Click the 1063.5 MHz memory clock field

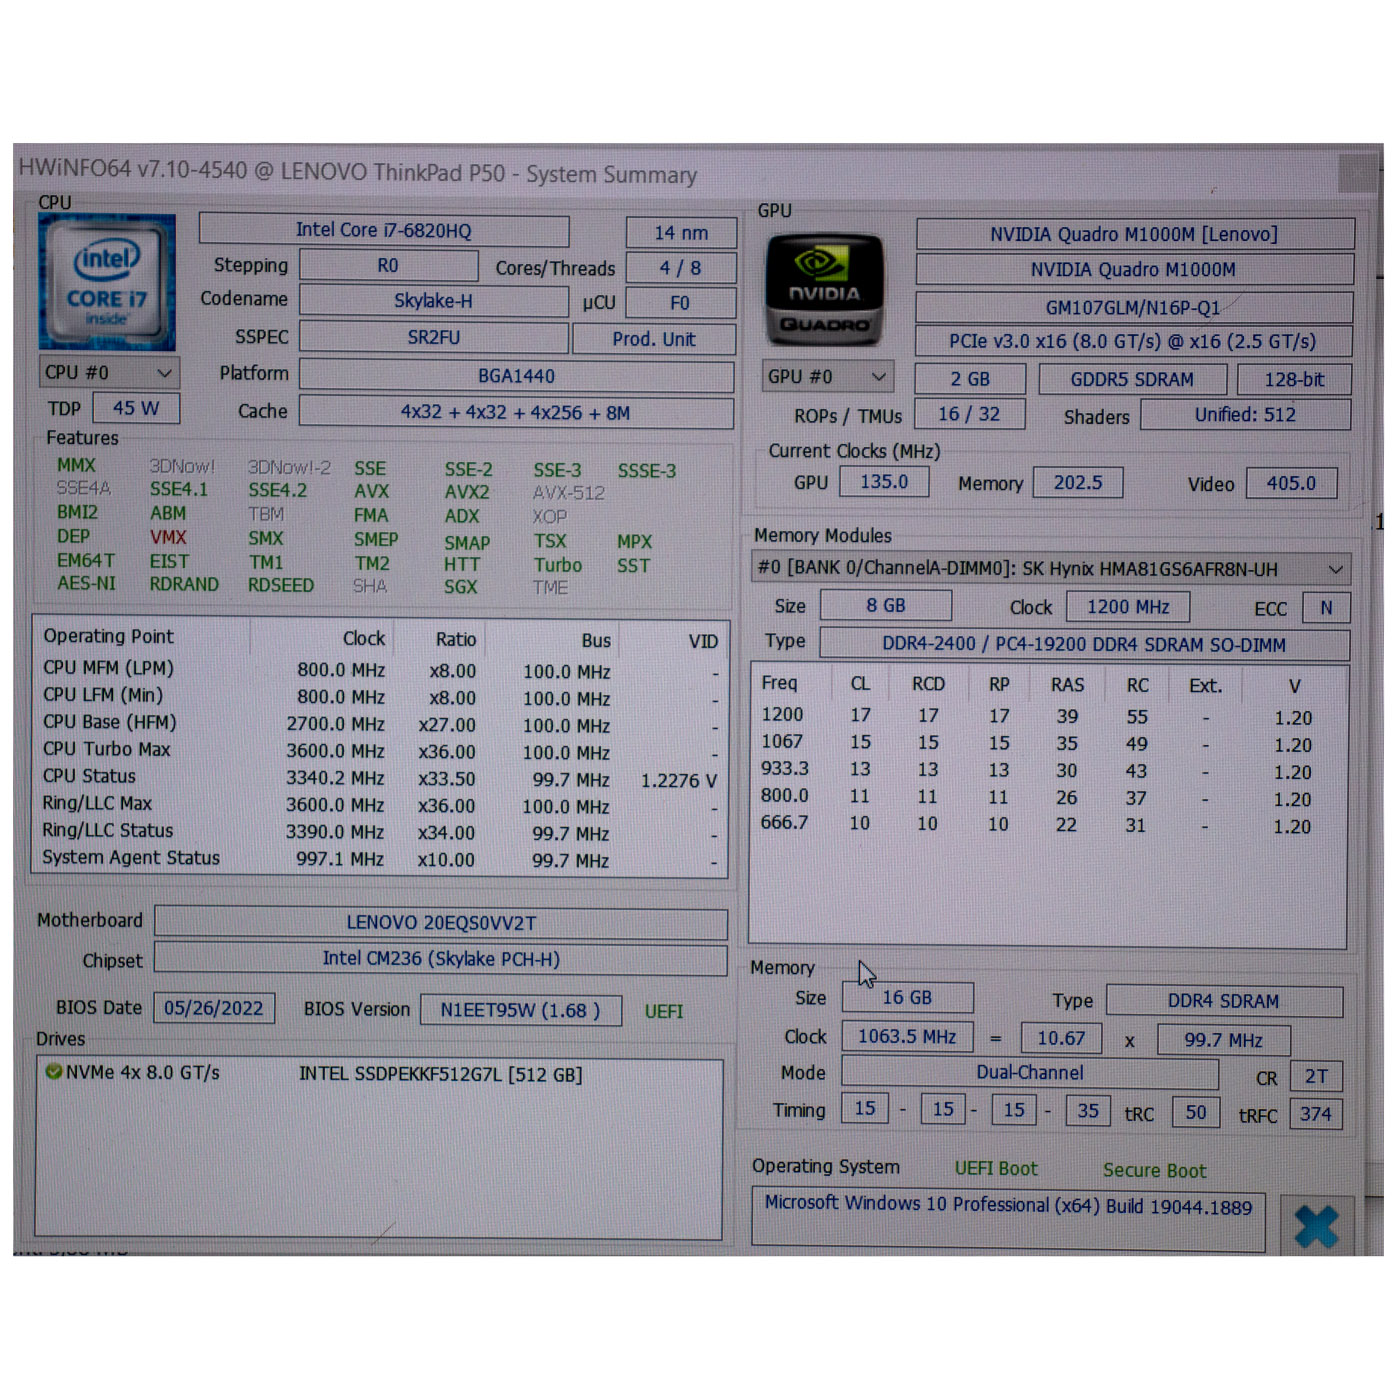click(x=907, y=1037)
